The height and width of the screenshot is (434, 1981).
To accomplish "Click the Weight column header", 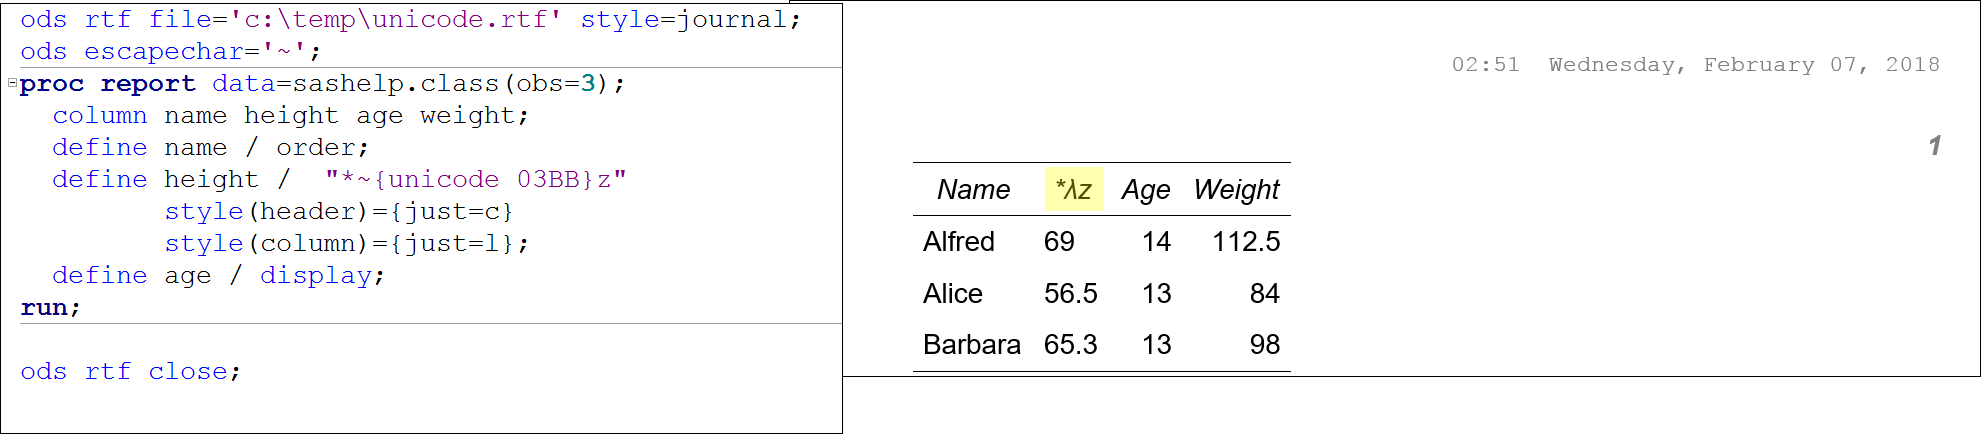I will point(1236,190).
